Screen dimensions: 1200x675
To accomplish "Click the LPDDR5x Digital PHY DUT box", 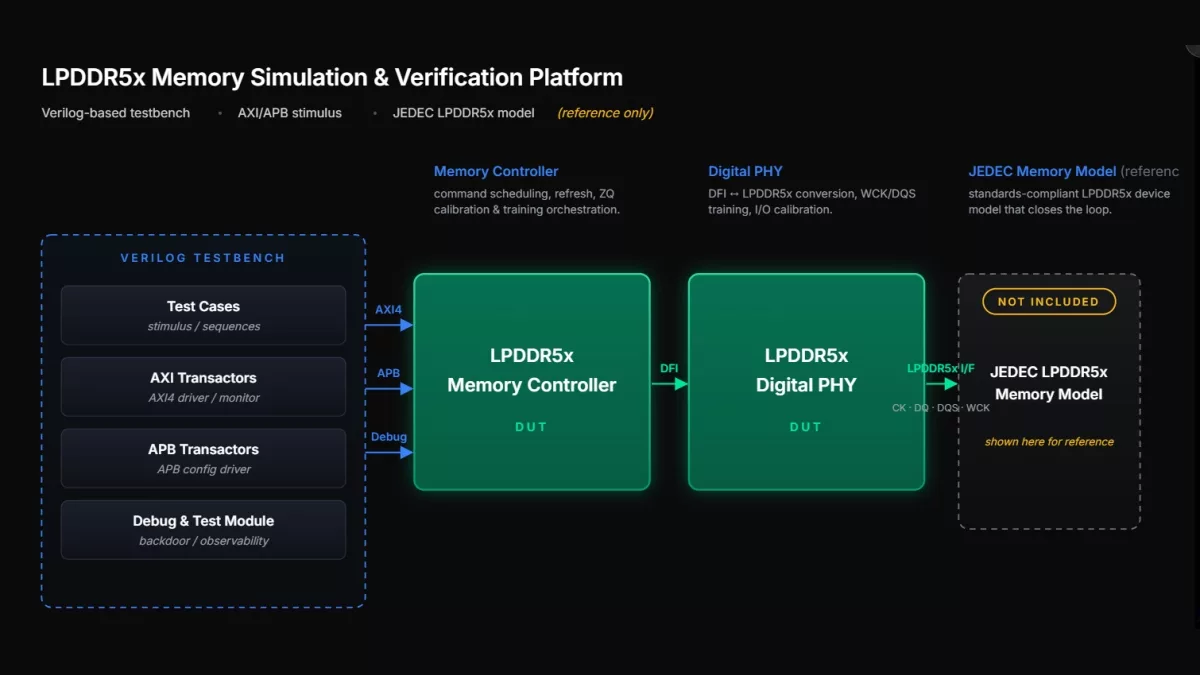I will tap(806, 382).
